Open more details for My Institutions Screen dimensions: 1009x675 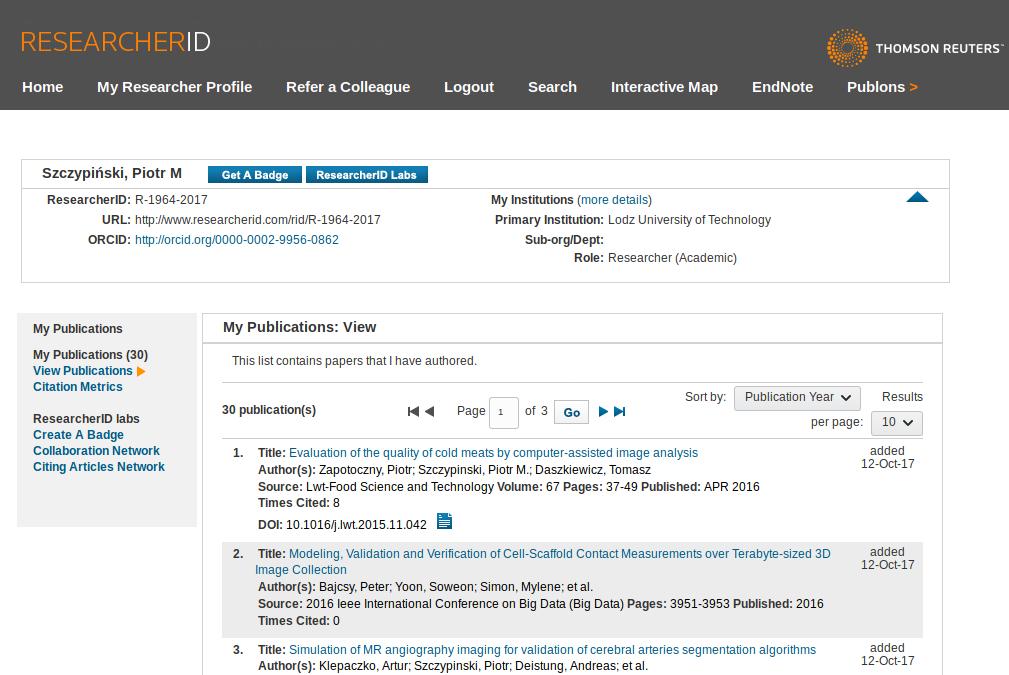[615, 200]
